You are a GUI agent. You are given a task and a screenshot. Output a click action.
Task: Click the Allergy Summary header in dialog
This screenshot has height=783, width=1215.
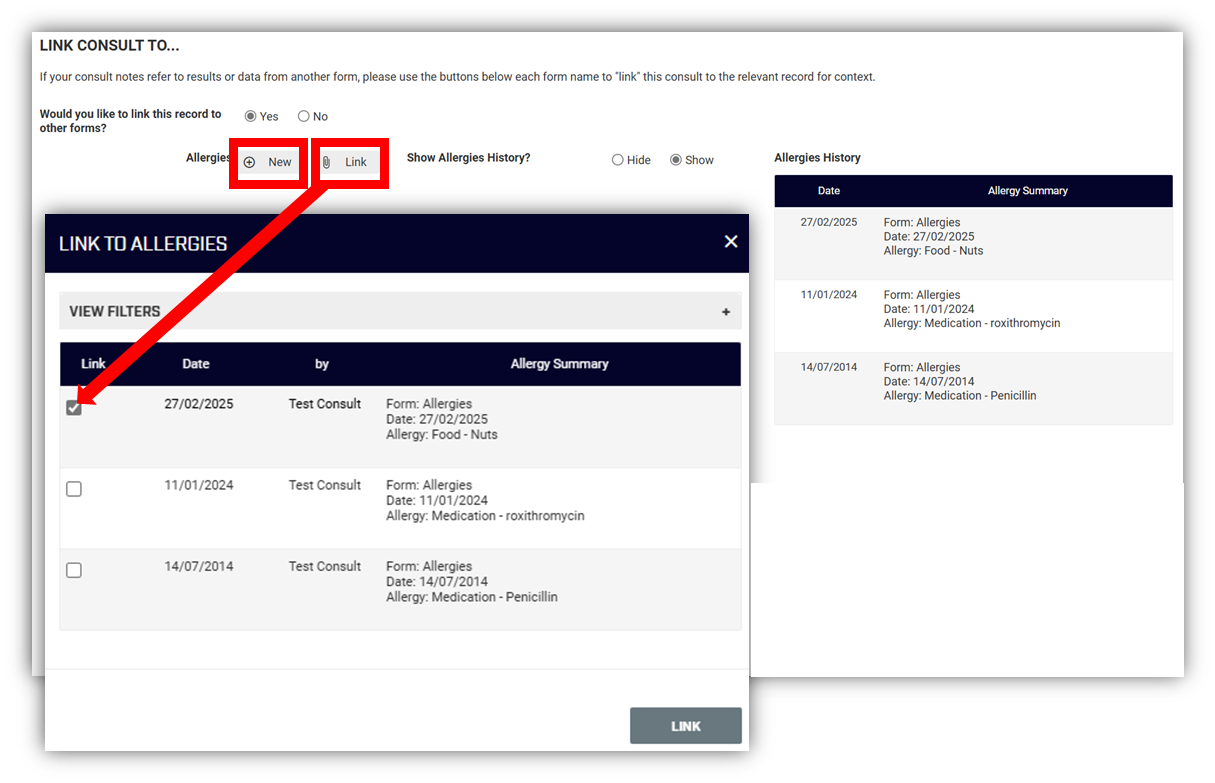coord(559,364)
